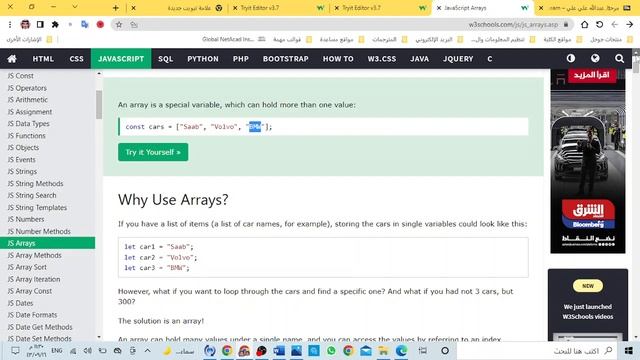Open Windows Start button
Image resolution: width=640 pixels, height=360 pixels.
tap(629, 351)
